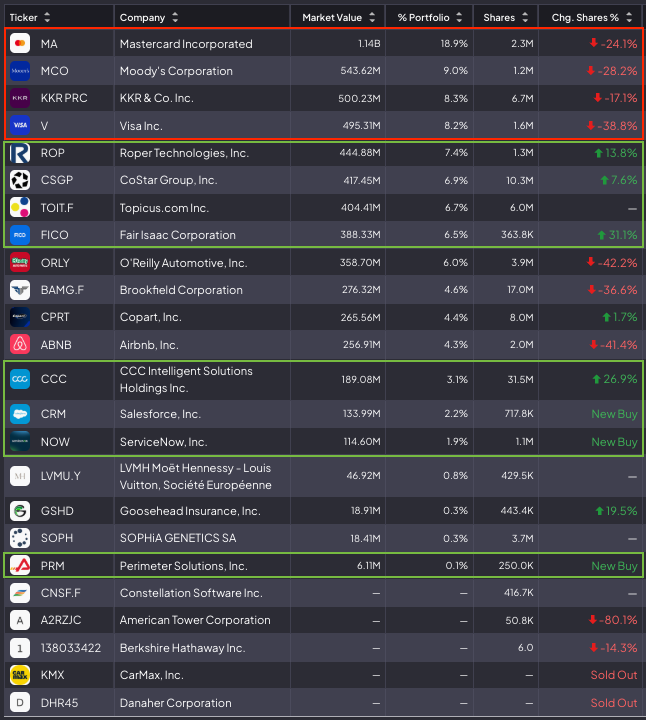Click the CCC logo icon
Screen dimensions: 646x720
20,379
